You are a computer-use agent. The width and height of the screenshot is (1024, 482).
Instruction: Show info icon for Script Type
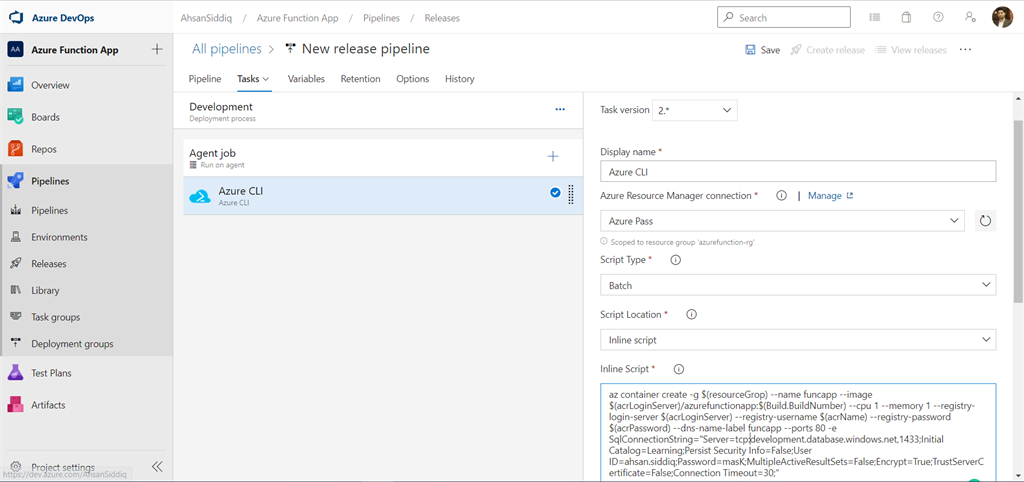pyautogui.click(x=676, y=259)
